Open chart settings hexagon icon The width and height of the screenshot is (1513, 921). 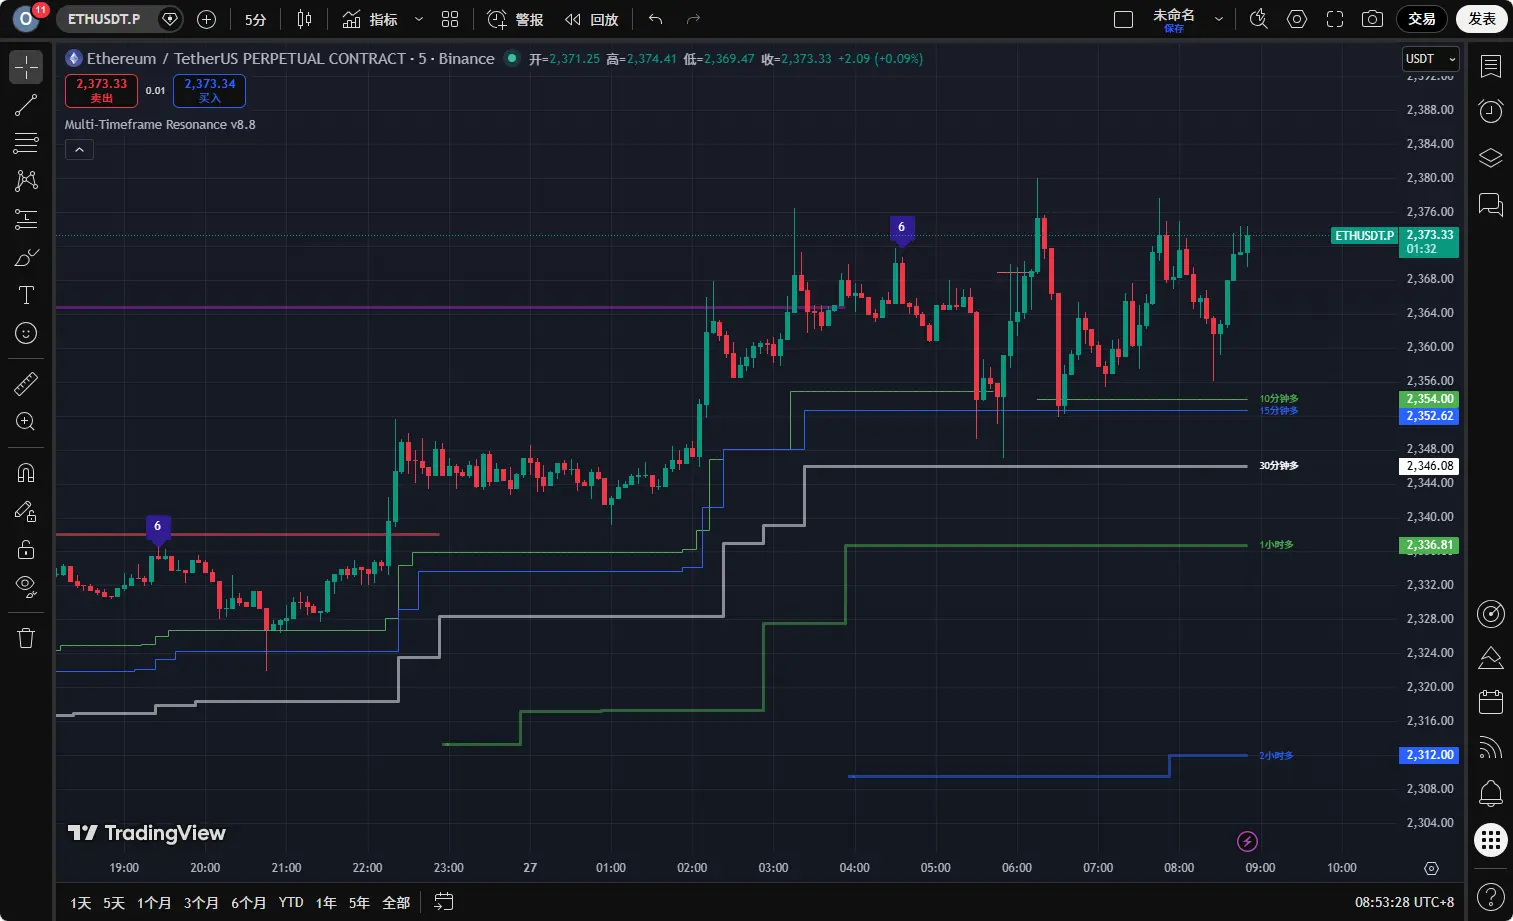[x=1297, y=19]
